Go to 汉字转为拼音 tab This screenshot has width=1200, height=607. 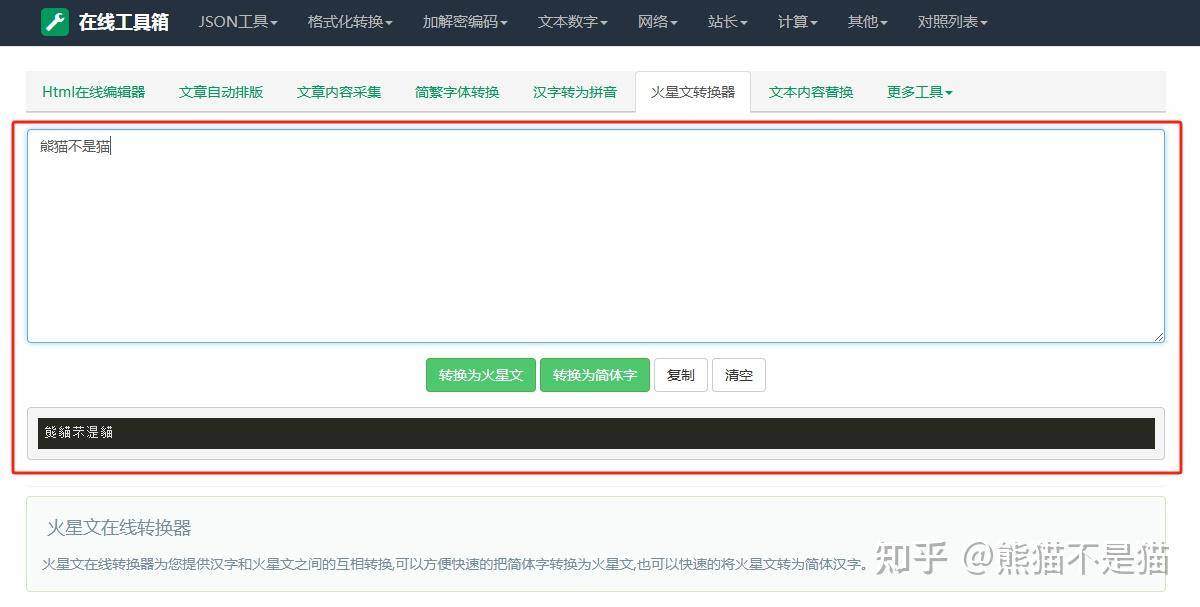pos(575,92)
